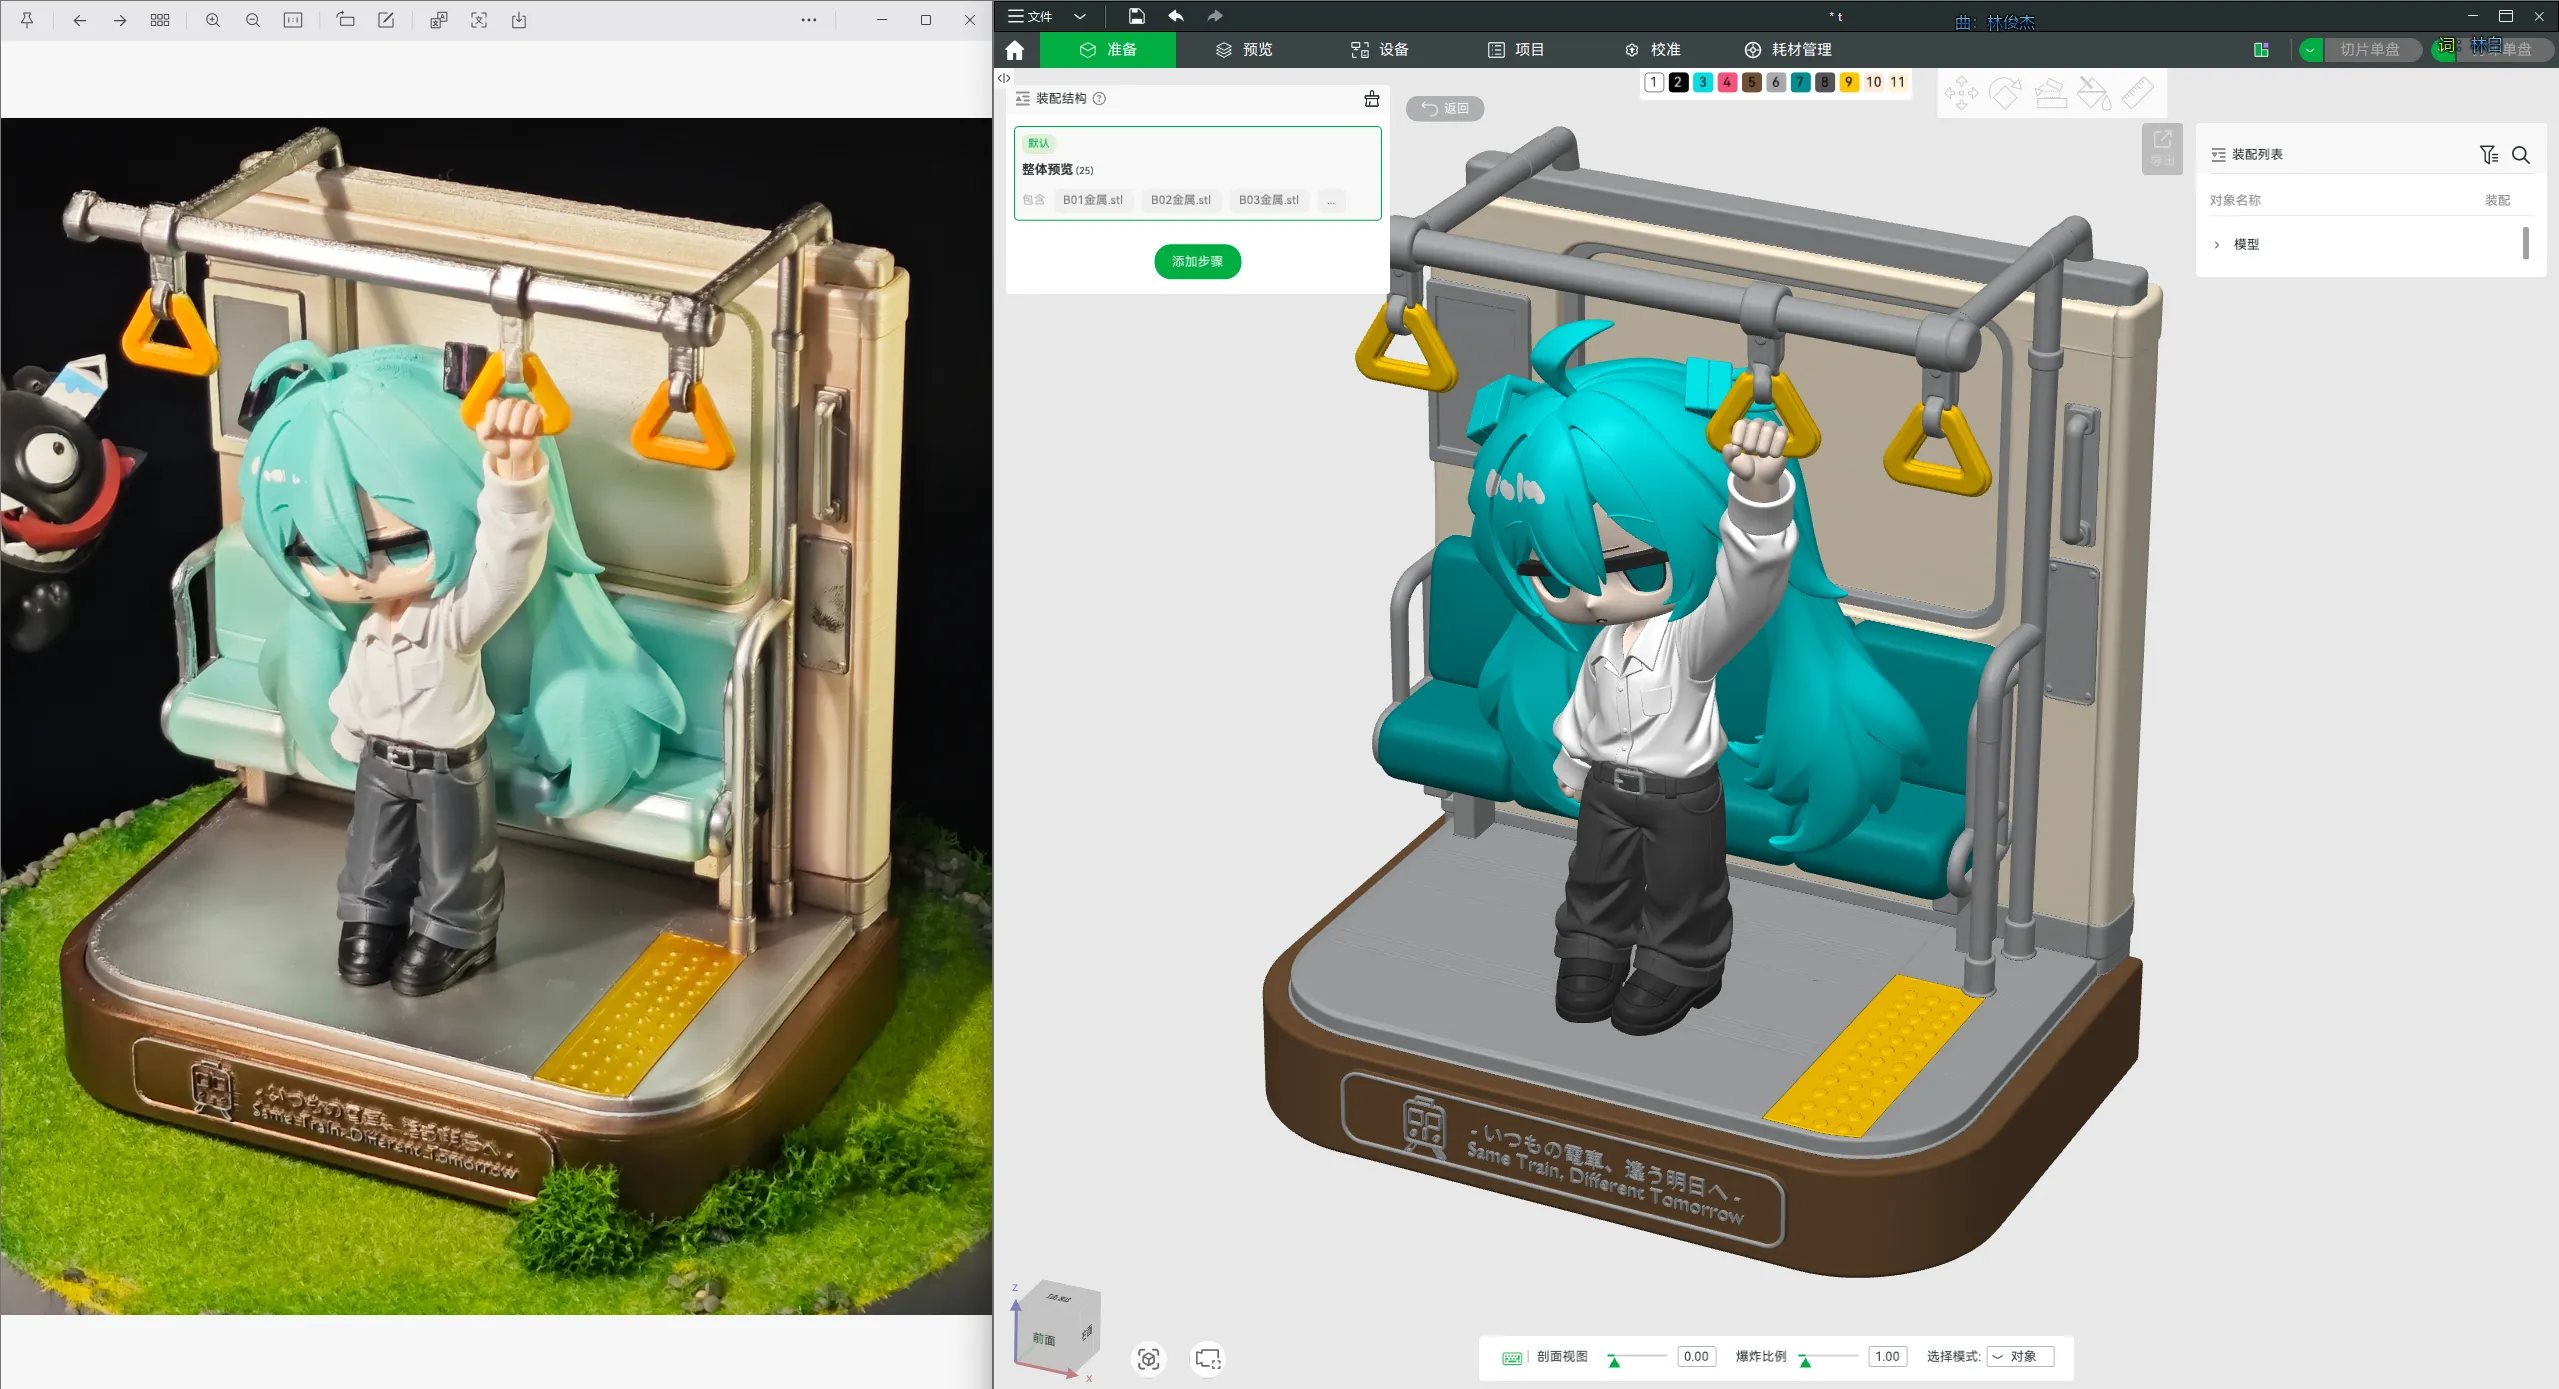Click the search icon in assembly list
Screen dimensions: 2559x1389
click(x=2521, y=155)
